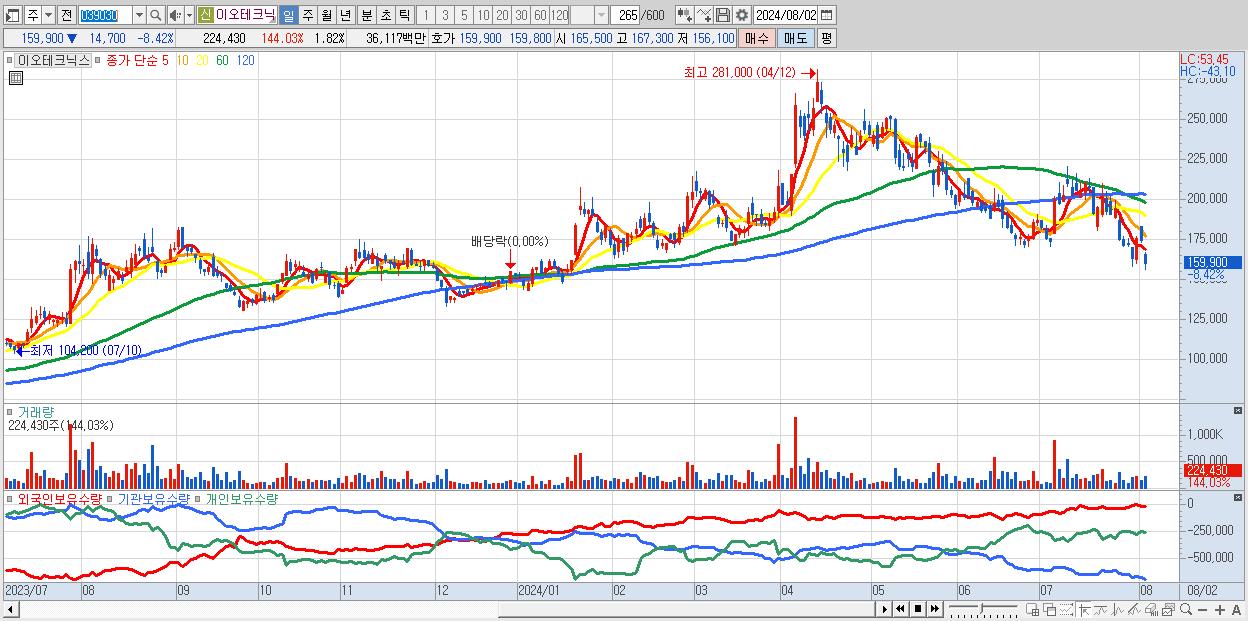This screenshot has height=621, width=1248.
Task: Select the 10 interval tab
Action: [483, 15]
